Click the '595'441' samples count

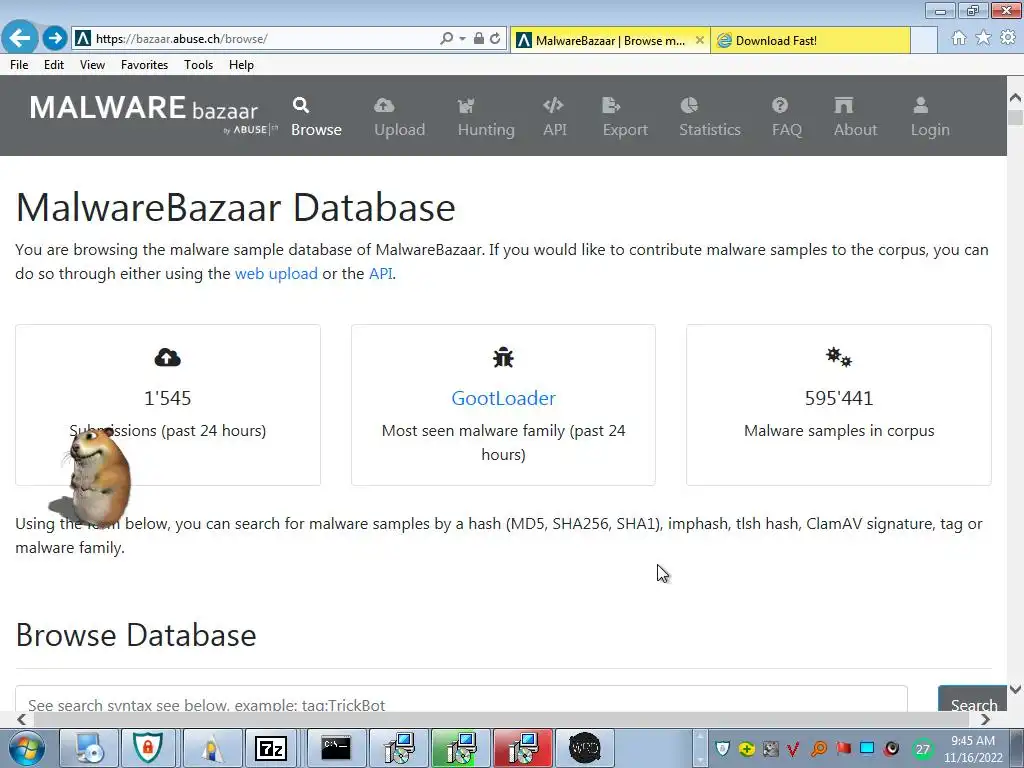click(x=839, y=398)
